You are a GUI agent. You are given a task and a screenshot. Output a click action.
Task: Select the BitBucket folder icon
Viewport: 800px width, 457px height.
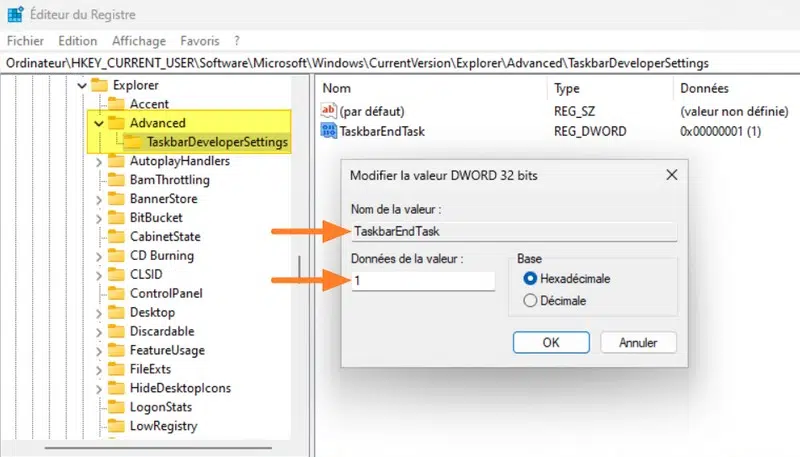click(x=116, y=217)
